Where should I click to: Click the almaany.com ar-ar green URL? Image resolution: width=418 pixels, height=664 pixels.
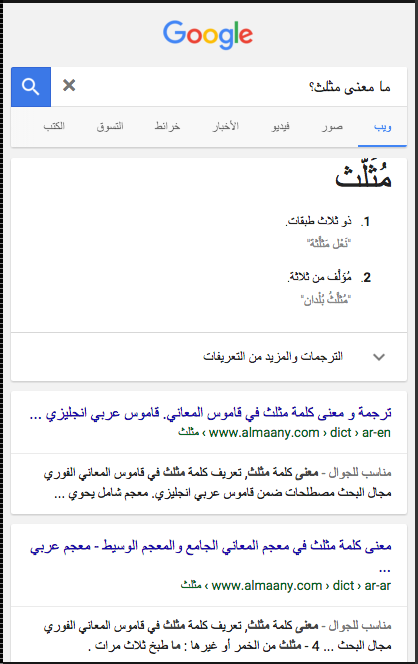[286, 585]
